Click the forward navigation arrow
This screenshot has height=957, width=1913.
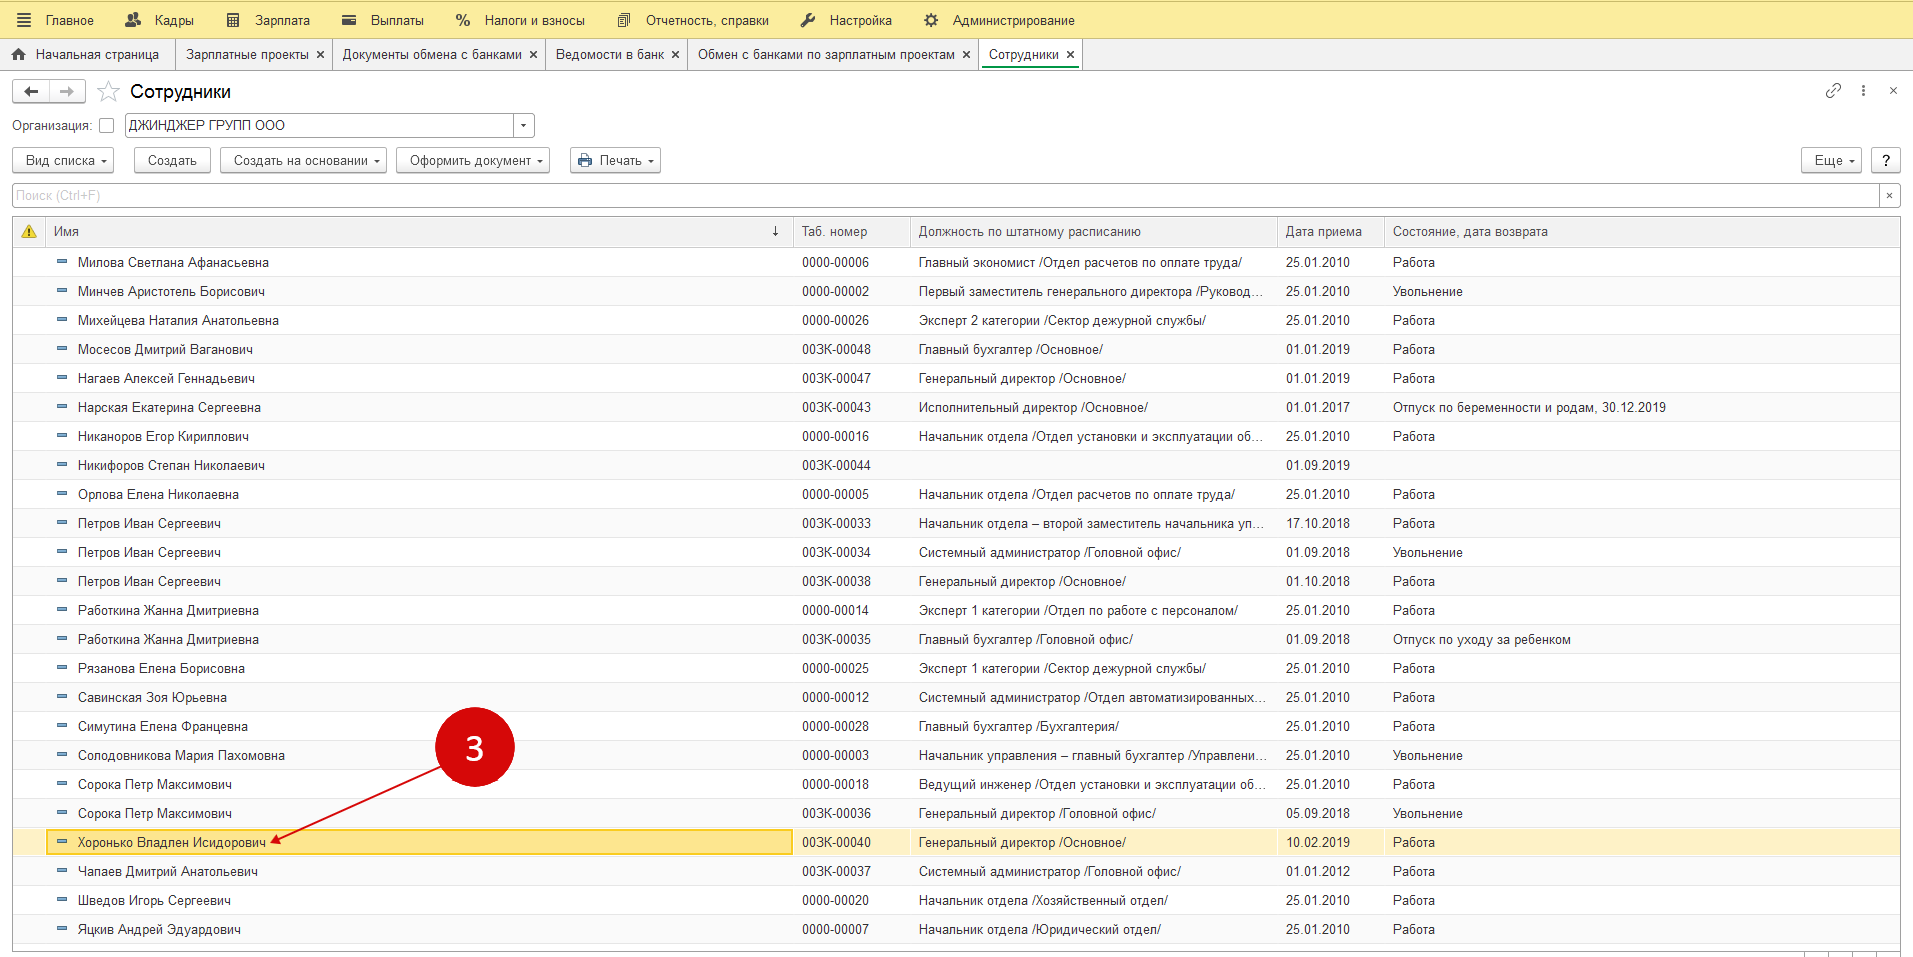tap(67, 92)
